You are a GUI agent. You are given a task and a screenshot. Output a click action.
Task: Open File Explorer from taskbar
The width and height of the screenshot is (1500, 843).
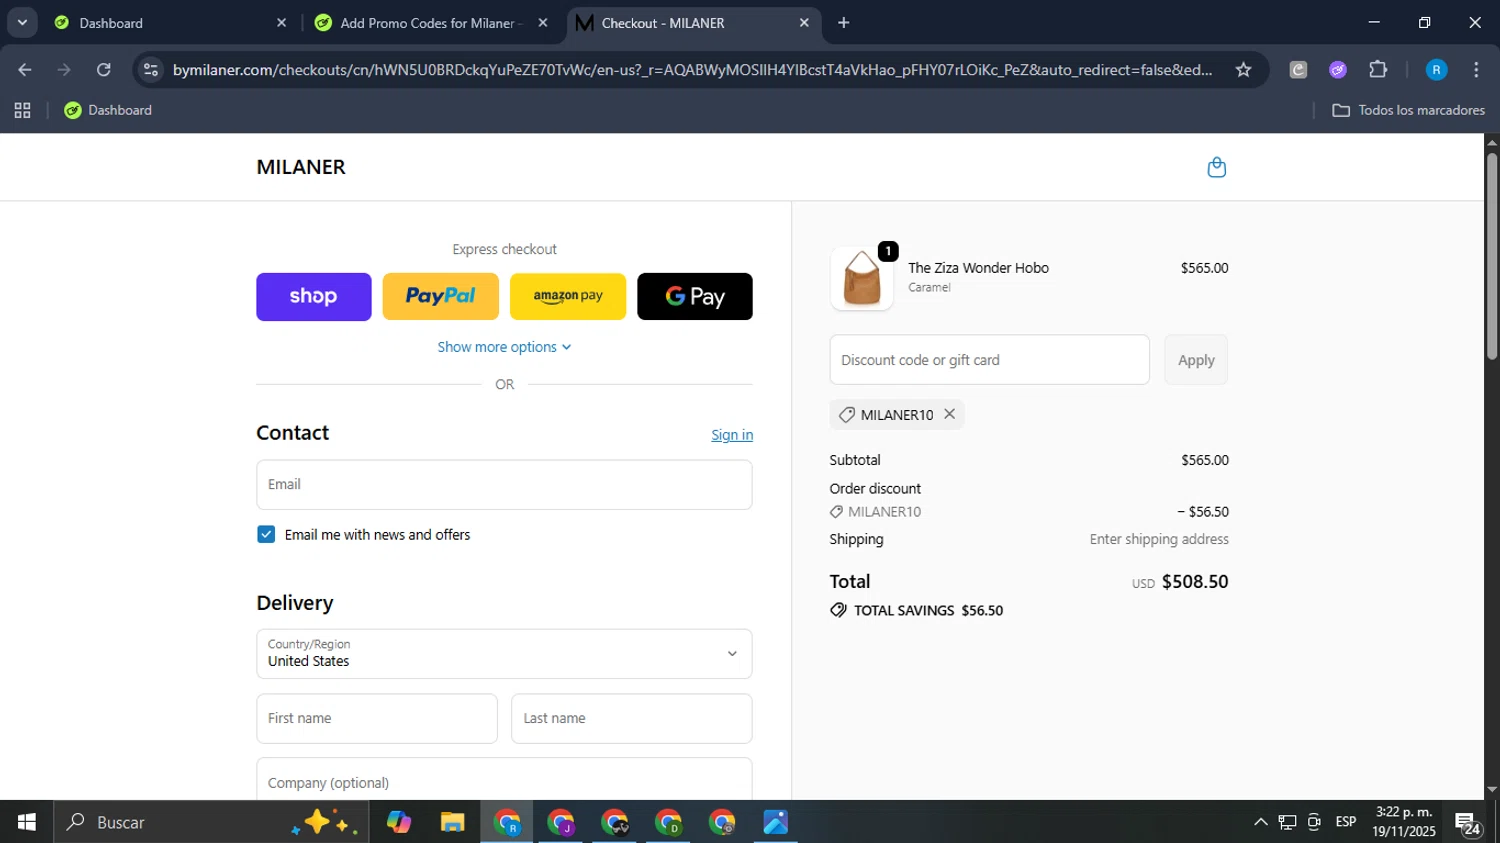453,822
